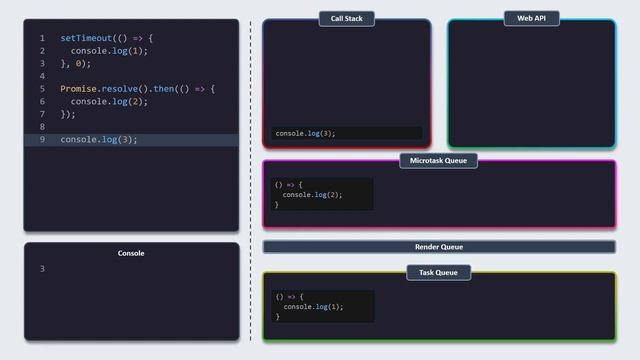Image resolution: width=640 pixels, height=360 pixels.
Task: Select the console.log(3); item in Call Stack
Action: [x=347, y=133]
